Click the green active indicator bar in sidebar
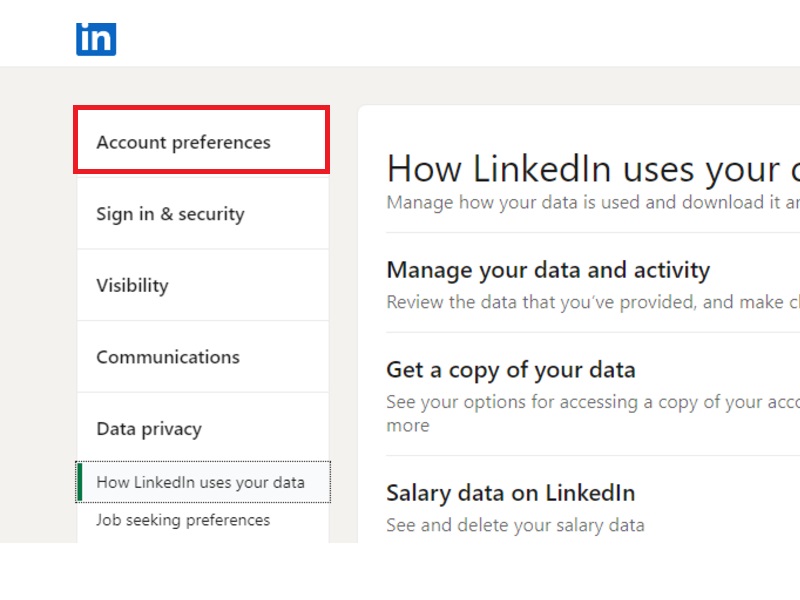 pos(79,482)
